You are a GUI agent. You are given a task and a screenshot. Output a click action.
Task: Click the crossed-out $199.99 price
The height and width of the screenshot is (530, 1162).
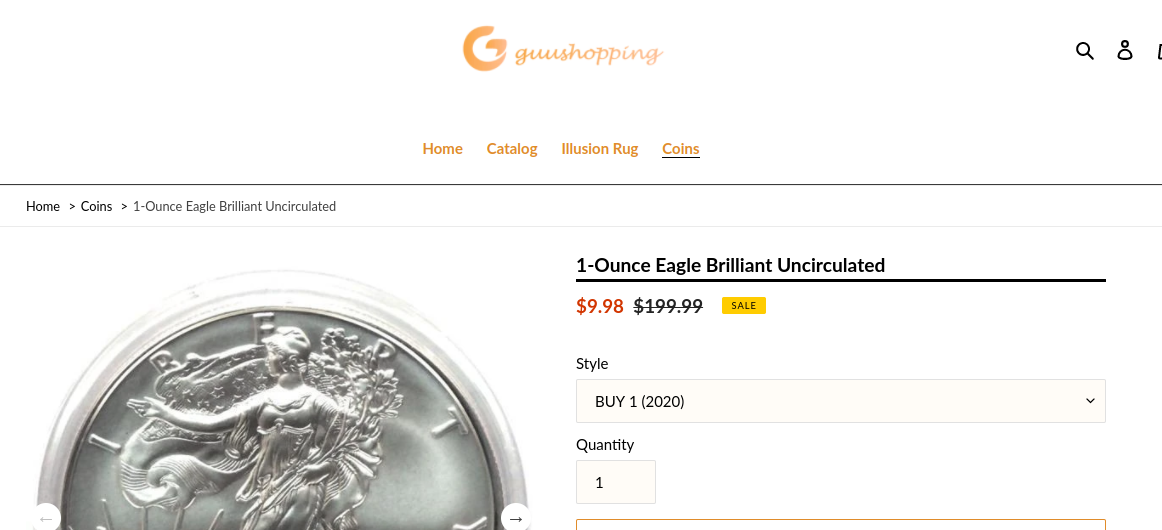(x=668, y=306)
